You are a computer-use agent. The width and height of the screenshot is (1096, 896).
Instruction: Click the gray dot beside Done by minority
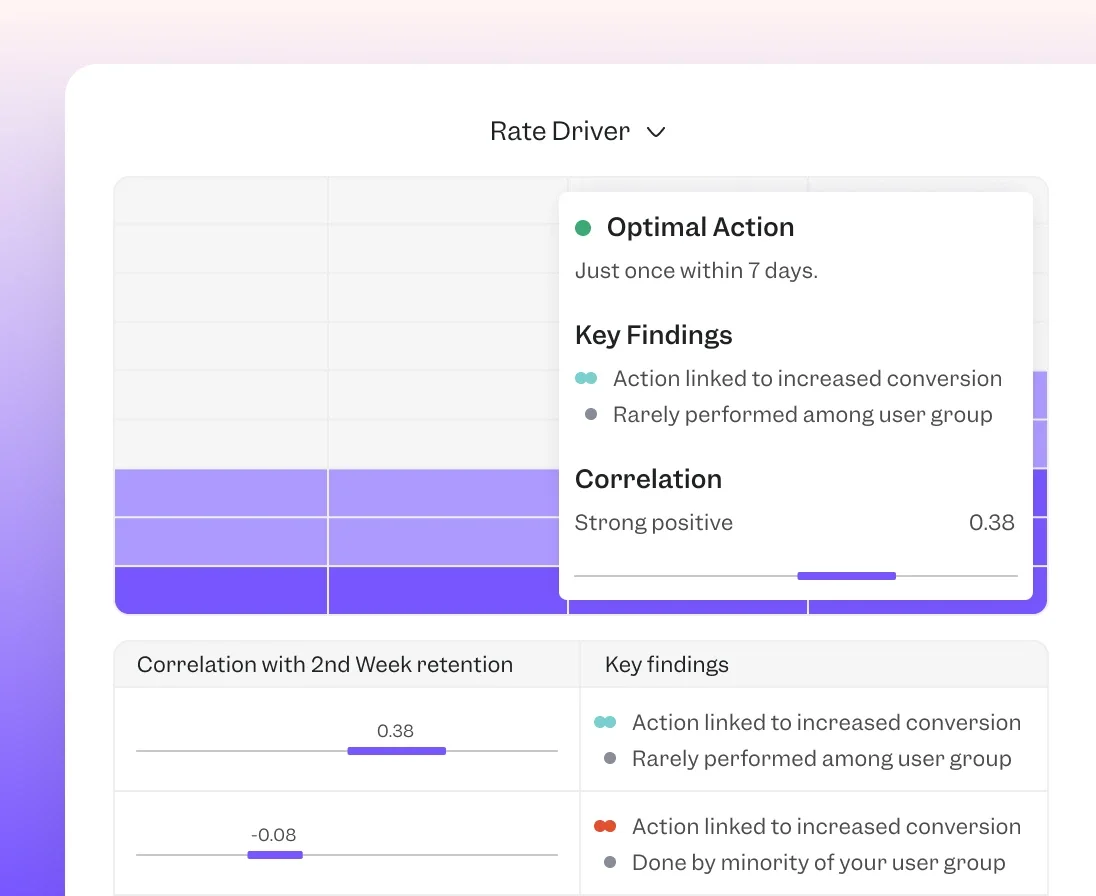point(610,863)
